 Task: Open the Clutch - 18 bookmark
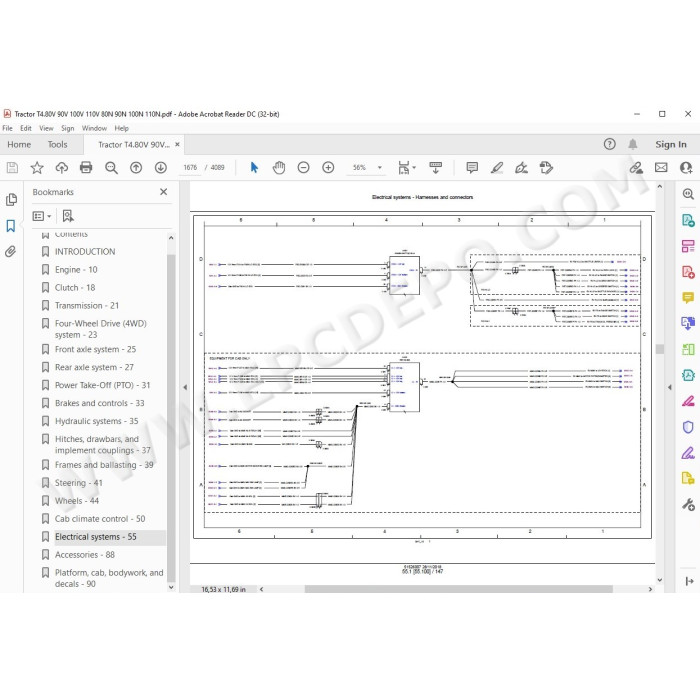(75, 288)
